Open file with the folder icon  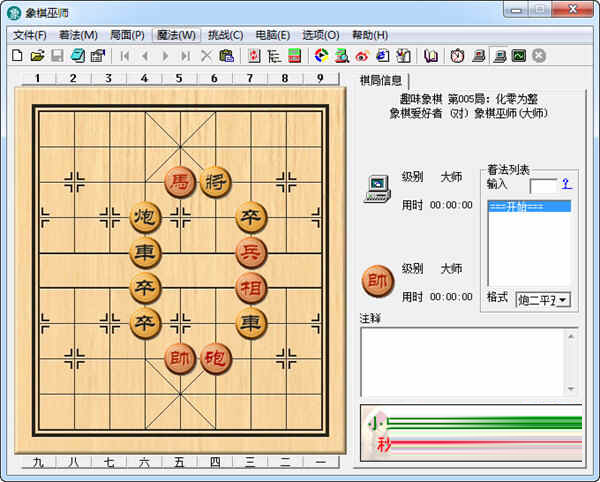[x=37, y=56]
